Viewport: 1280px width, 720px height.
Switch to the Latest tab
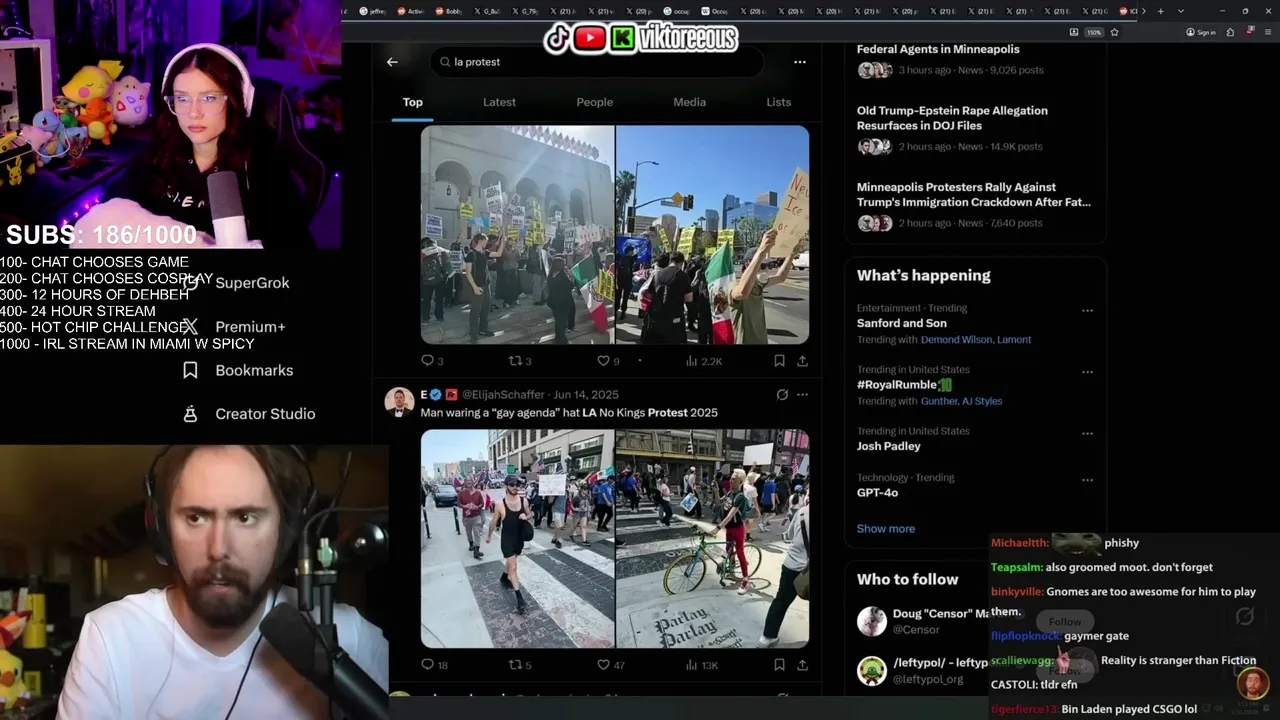(x=499, y=102)
